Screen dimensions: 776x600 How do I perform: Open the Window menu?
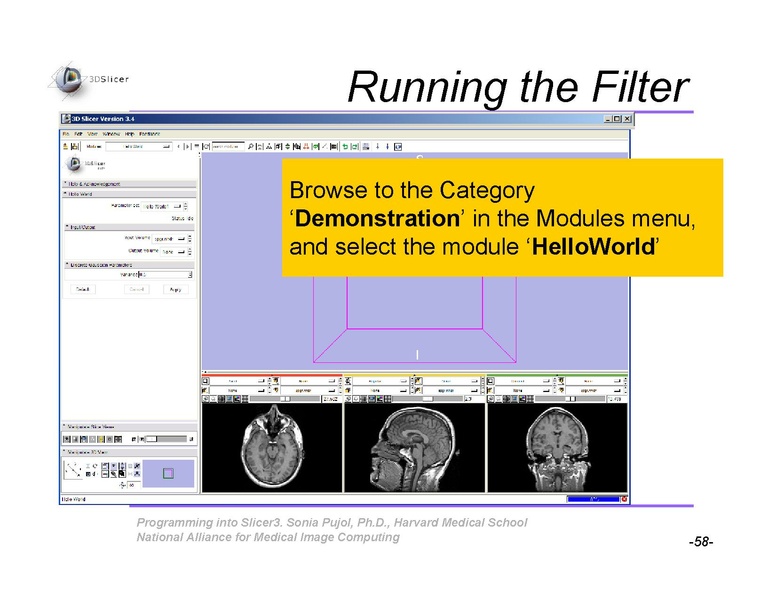tap(111, 134)
